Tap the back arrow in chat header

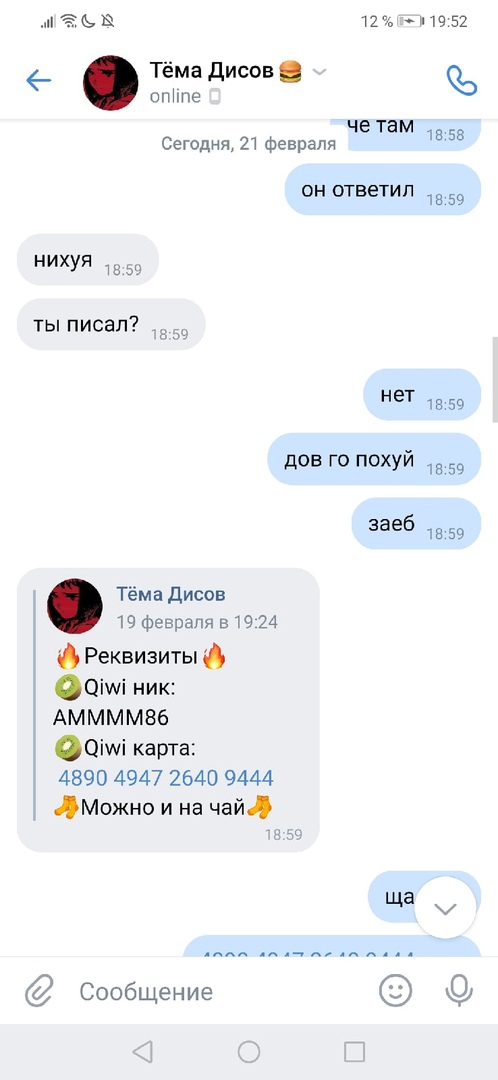coord(39,81)
